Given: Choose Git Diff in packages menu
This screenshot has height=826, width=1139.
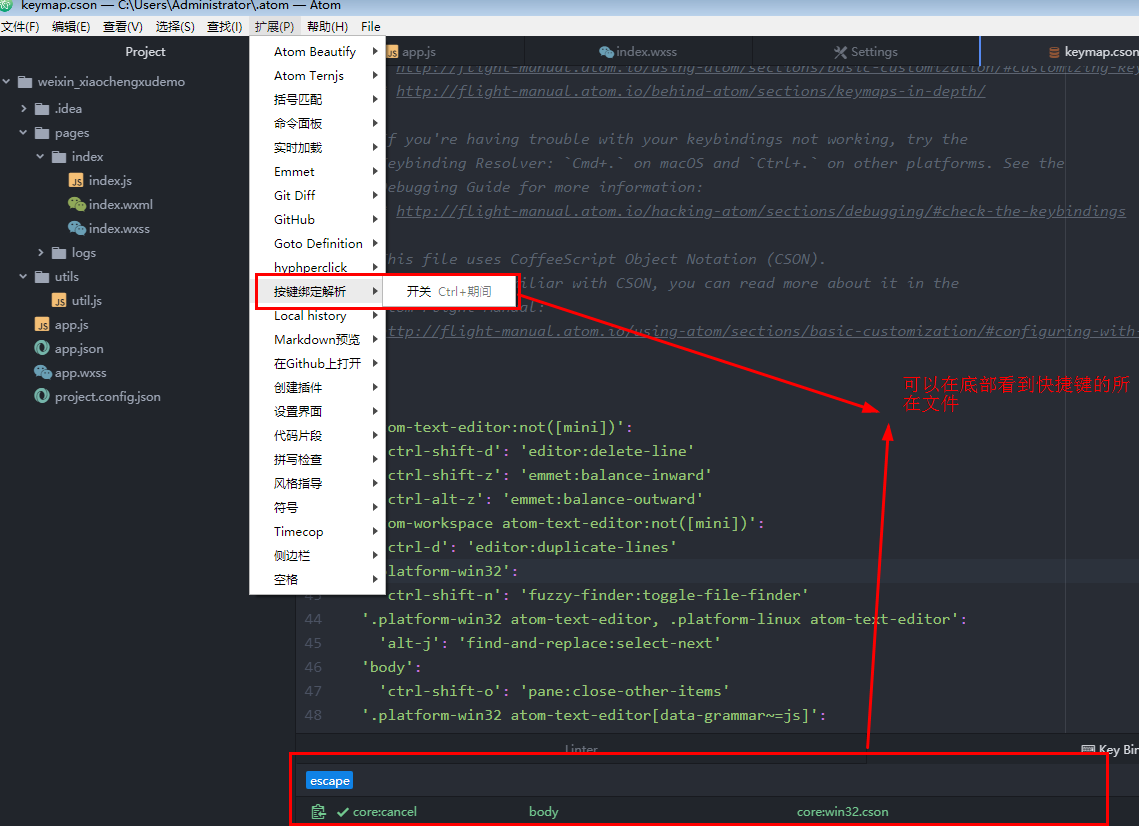Looking at the screenshot, I should coord(317,195).
